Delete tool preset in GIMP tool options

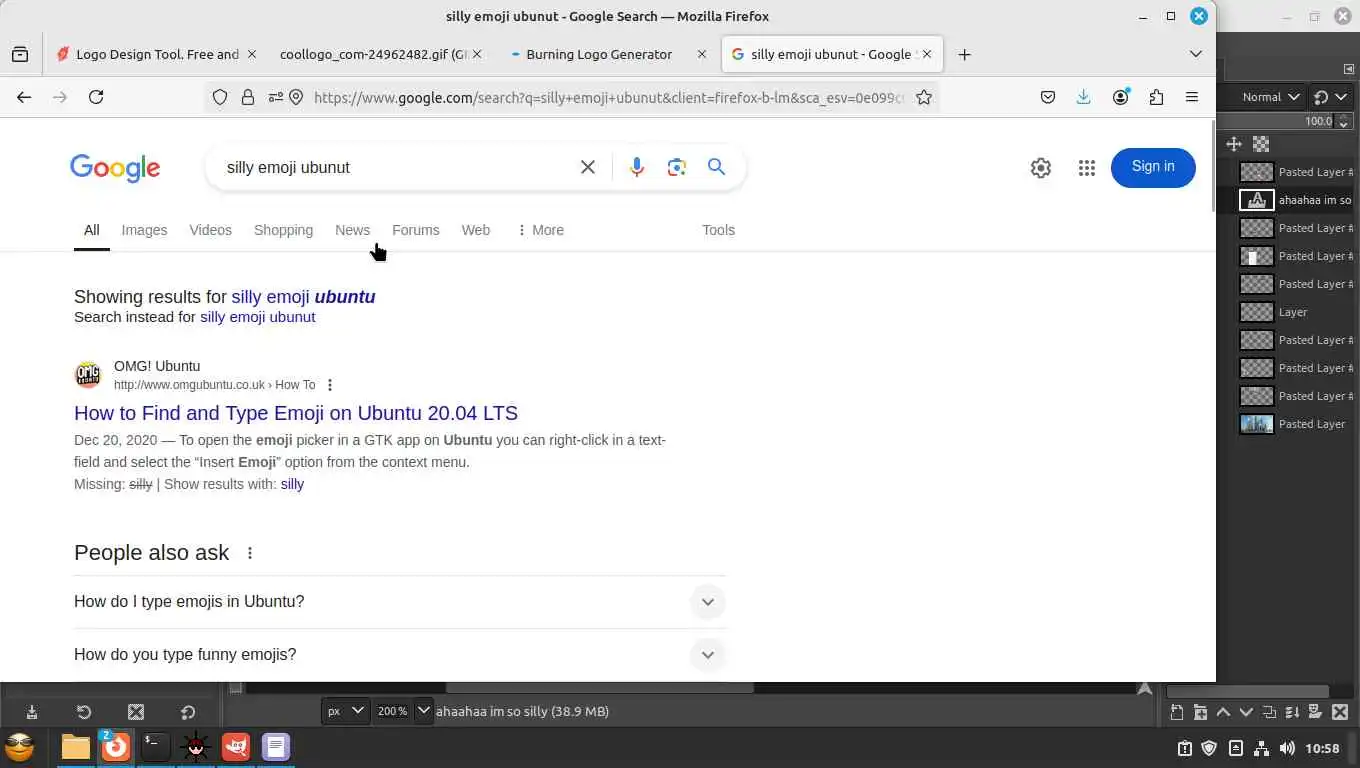pyautogui.click(x=136, y=712)
